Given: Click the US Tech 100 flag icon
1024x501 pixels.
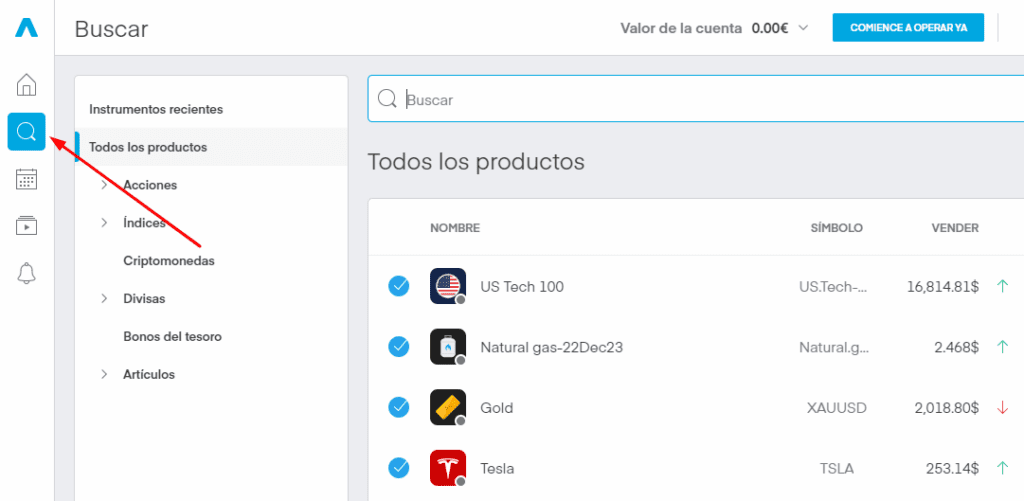Looking at the screenshot, I should click(x=448, y=286).
